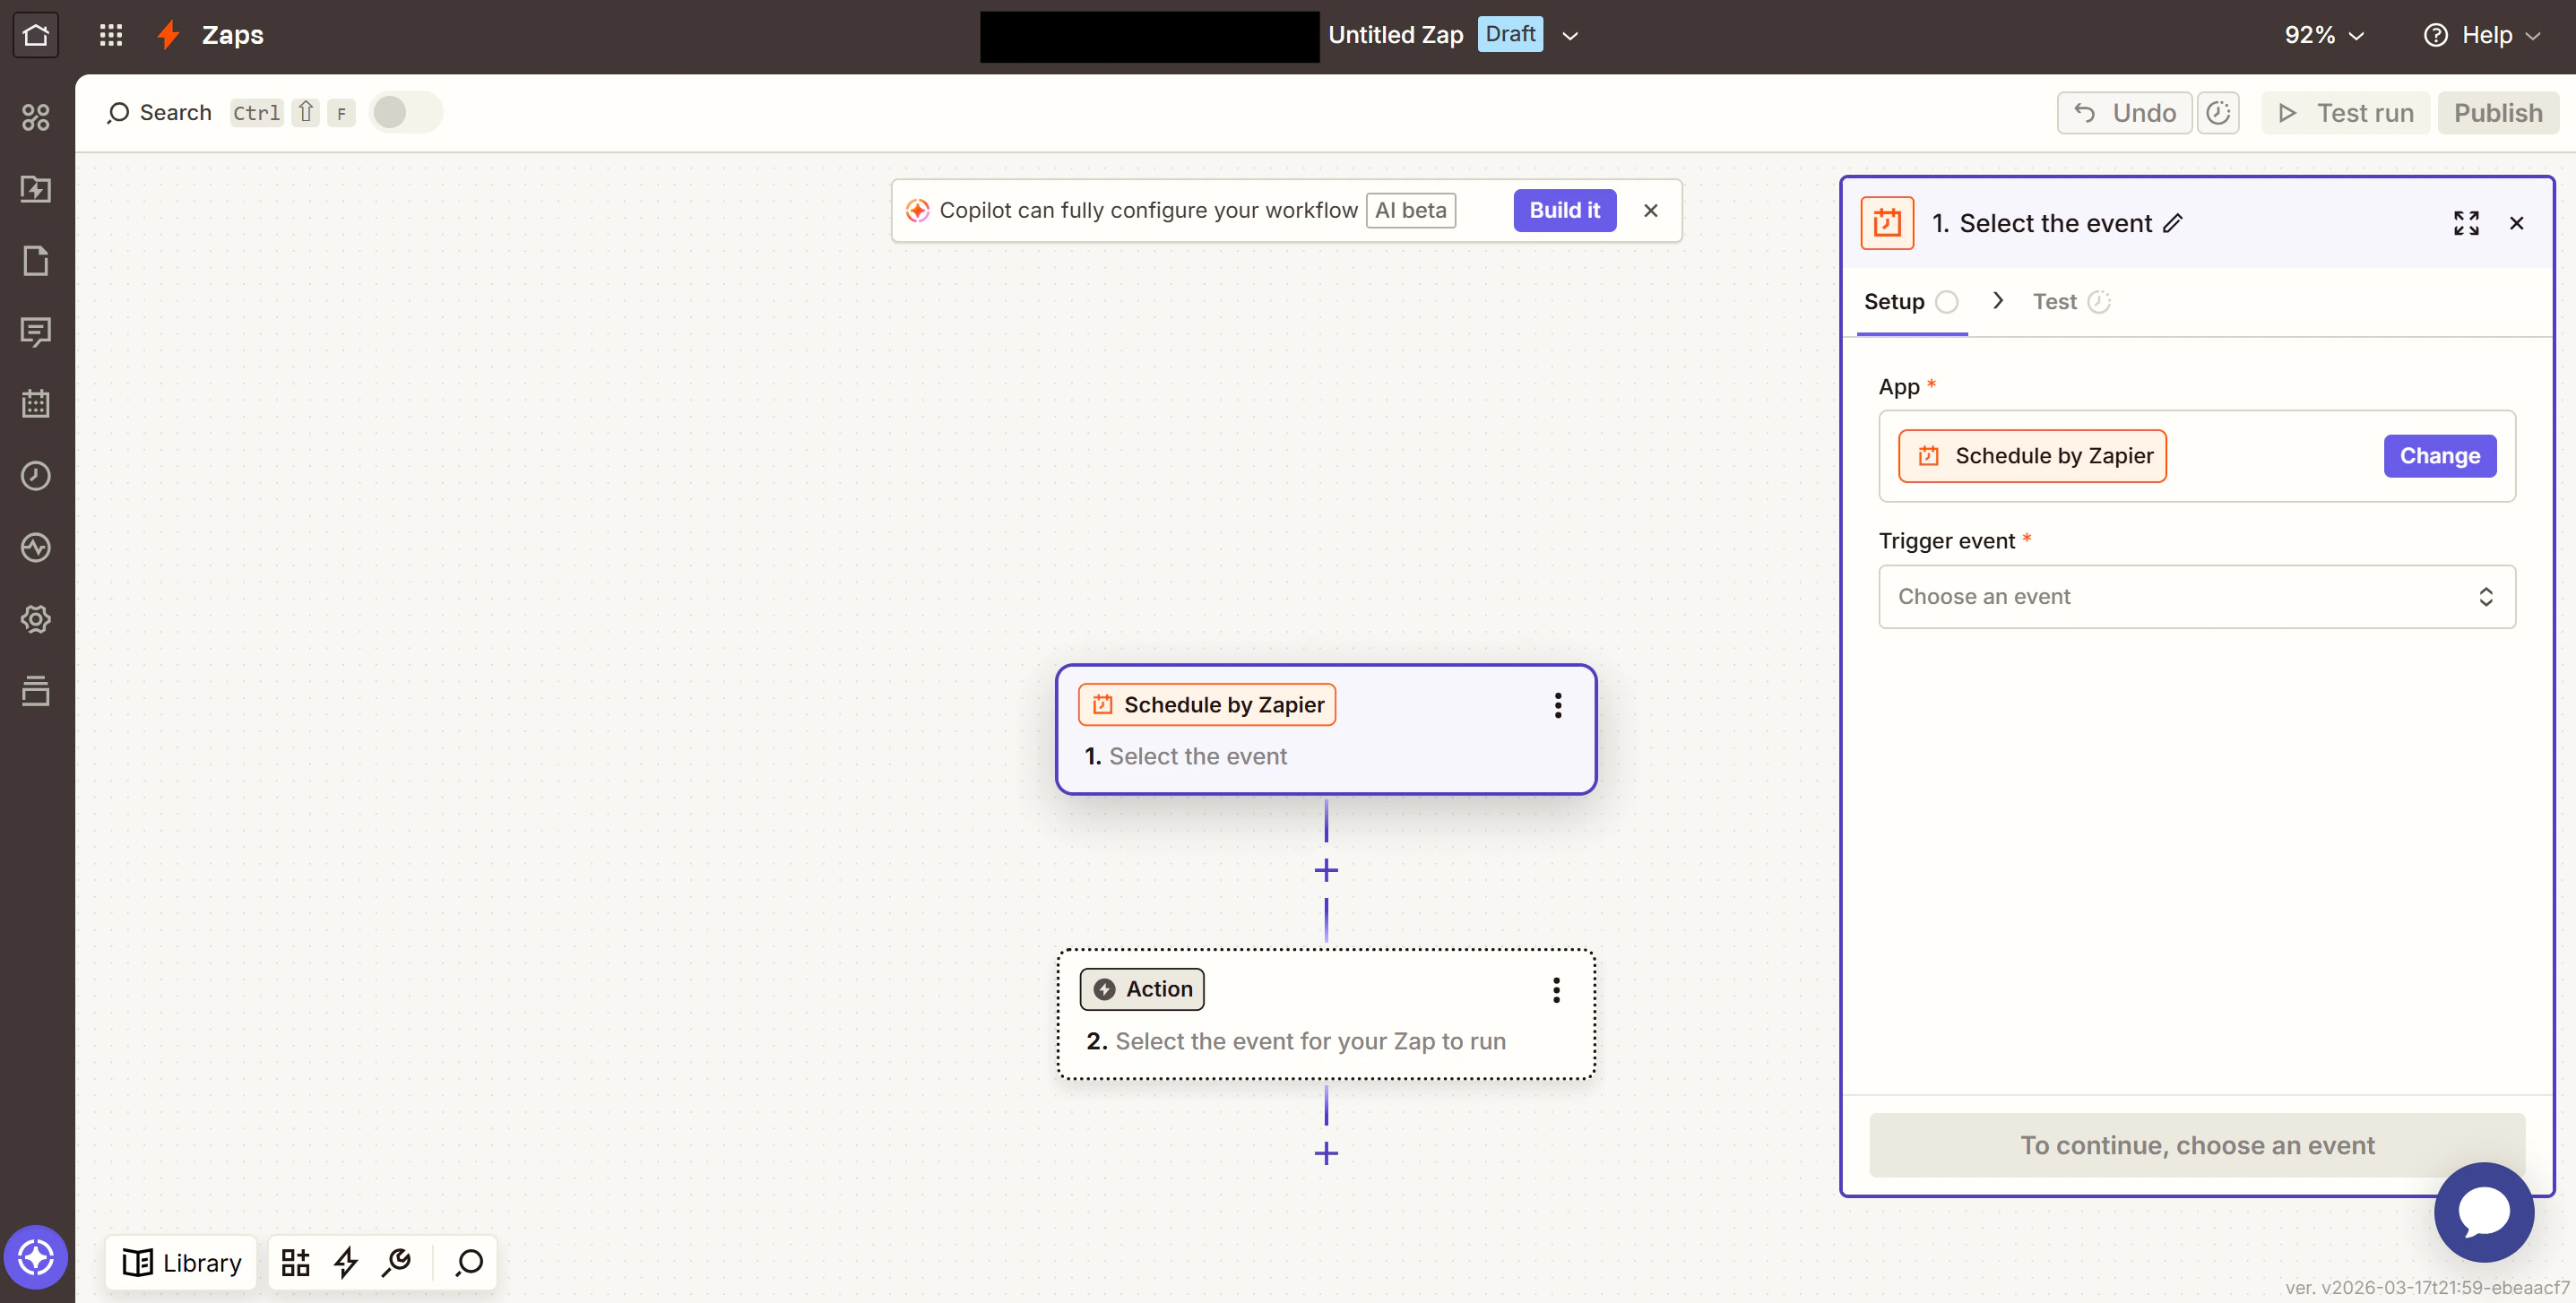The height and width of the screenshot is (1303, 2576).
Task: Click the pencil icon to rename step
Action: pos(2173,223)
